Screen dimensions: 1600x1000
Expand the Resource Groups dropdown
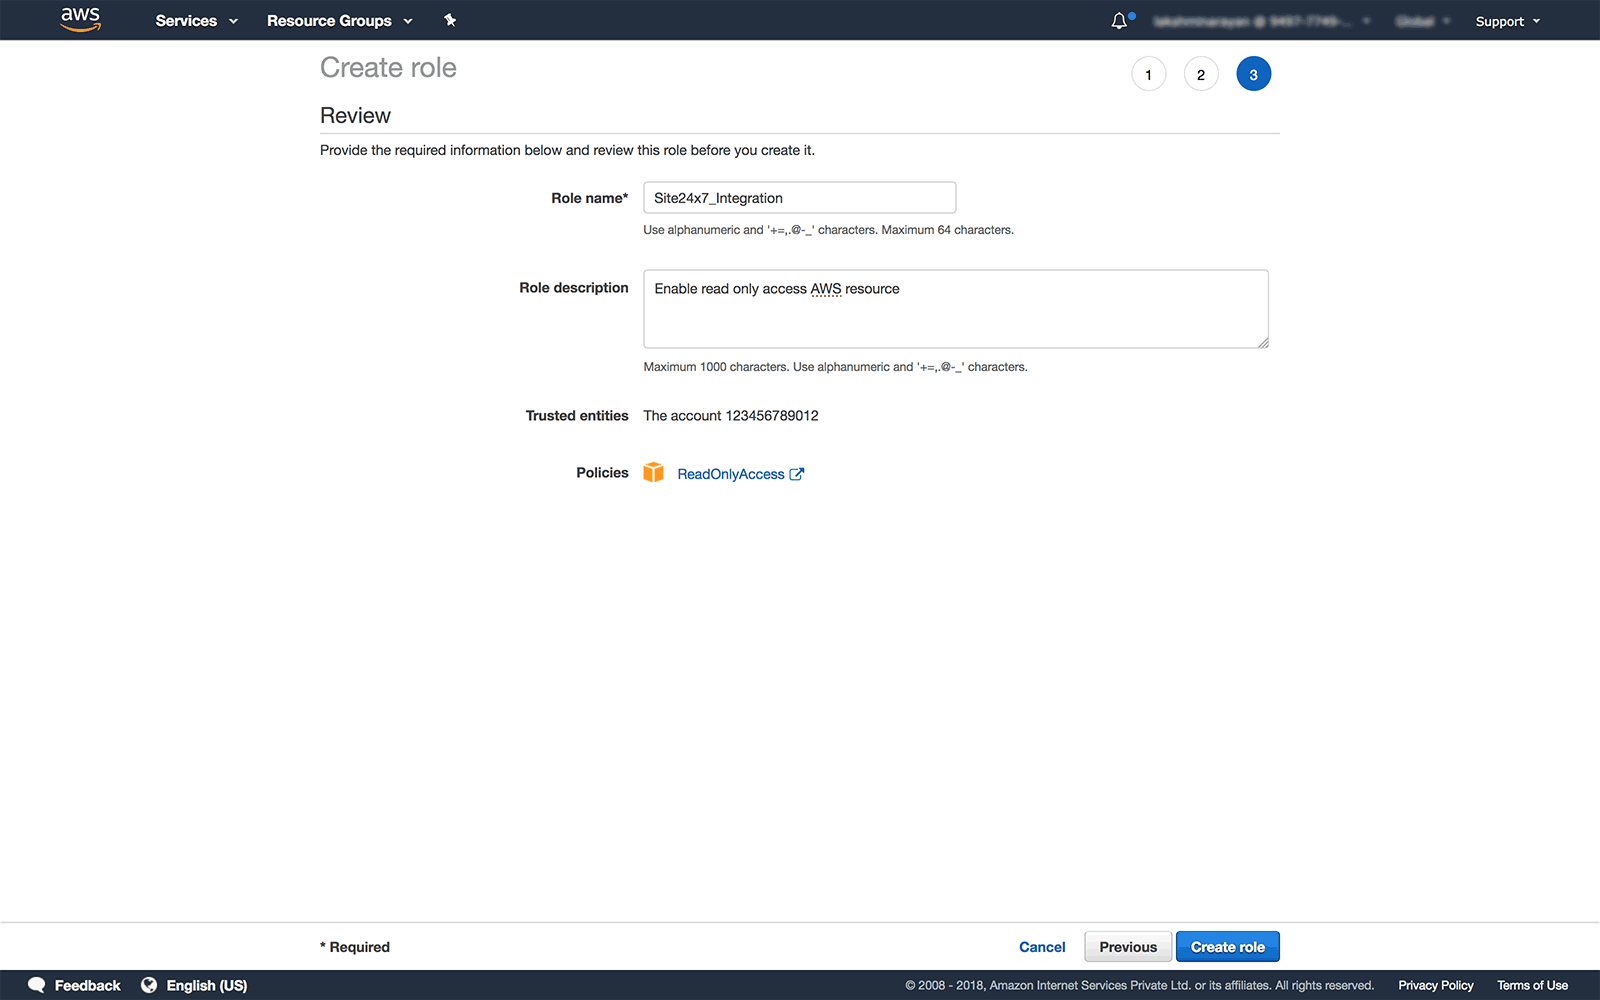[339, 20]
